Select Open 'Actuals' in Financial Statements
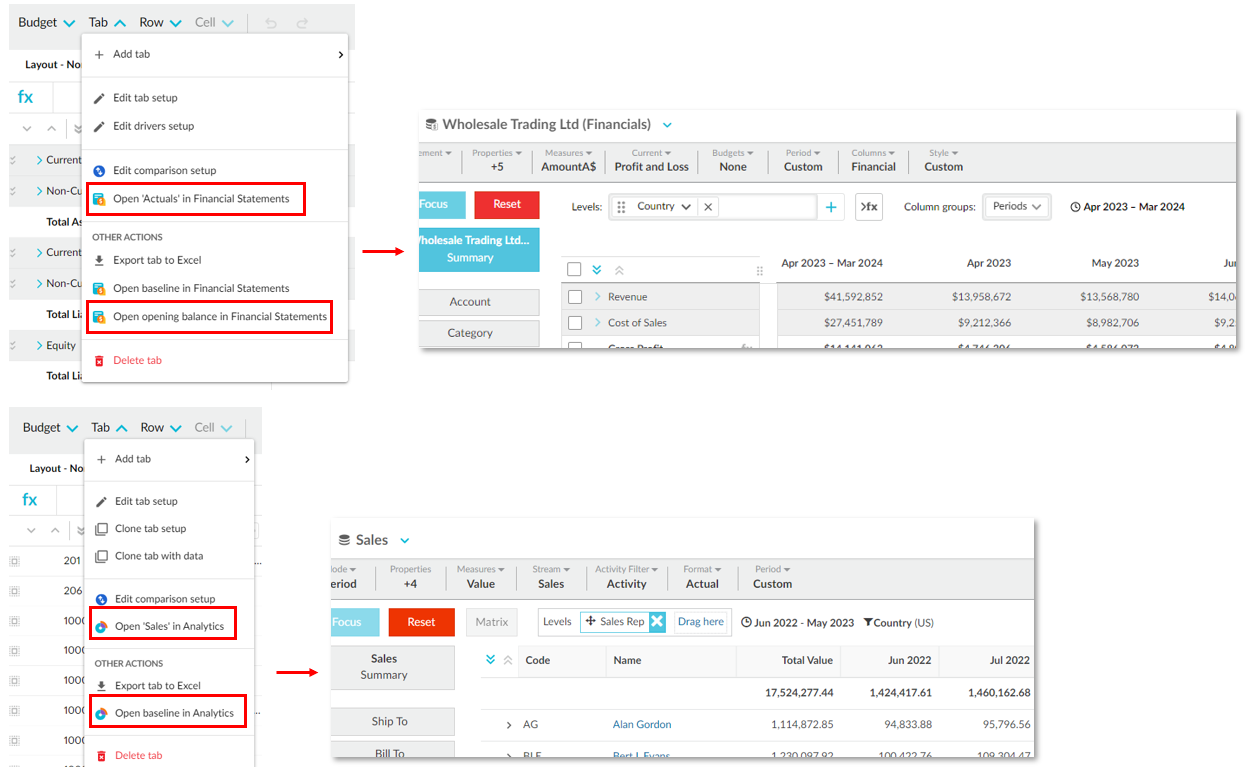Screen dimensions: 1254x767 coord(200,199)
